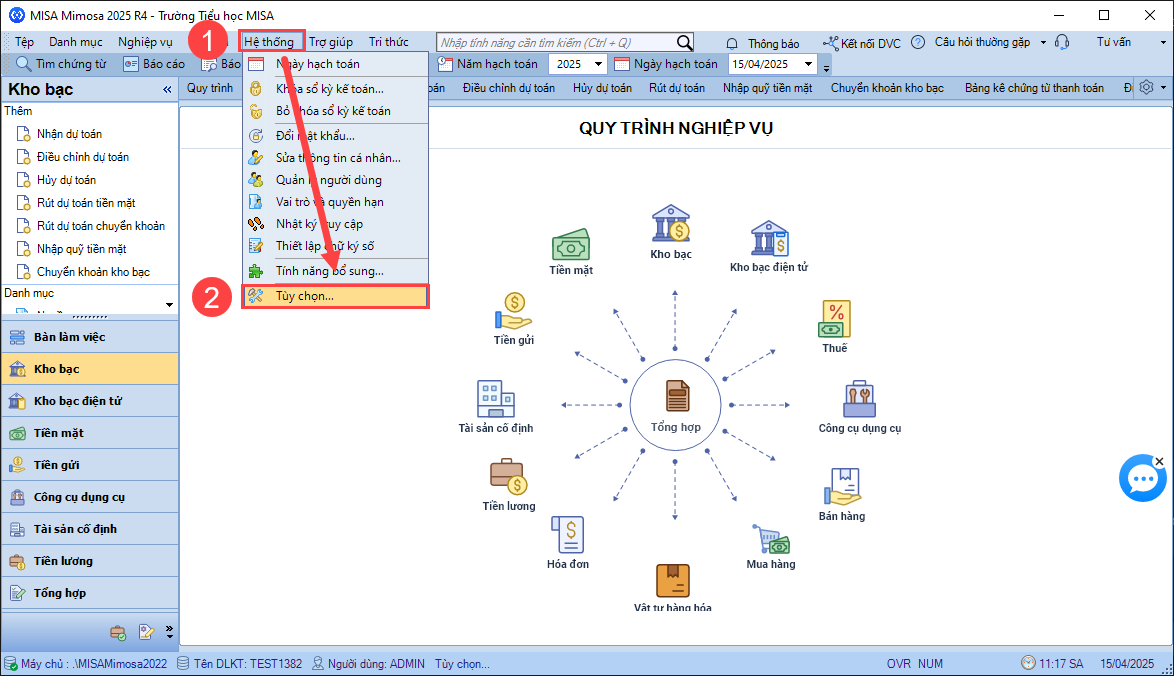
Task: Open Tổng hợp navigation button
Action: (x=90, y=593)
